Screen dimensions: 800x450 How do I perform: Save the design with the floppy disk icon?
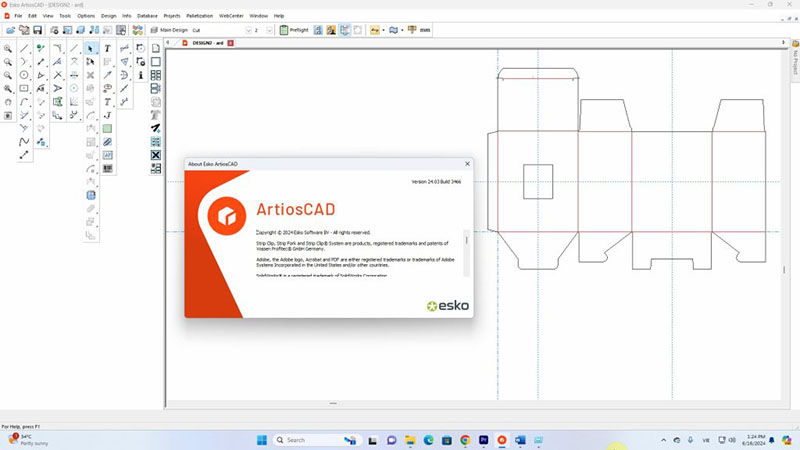click(x=37, y=30)
